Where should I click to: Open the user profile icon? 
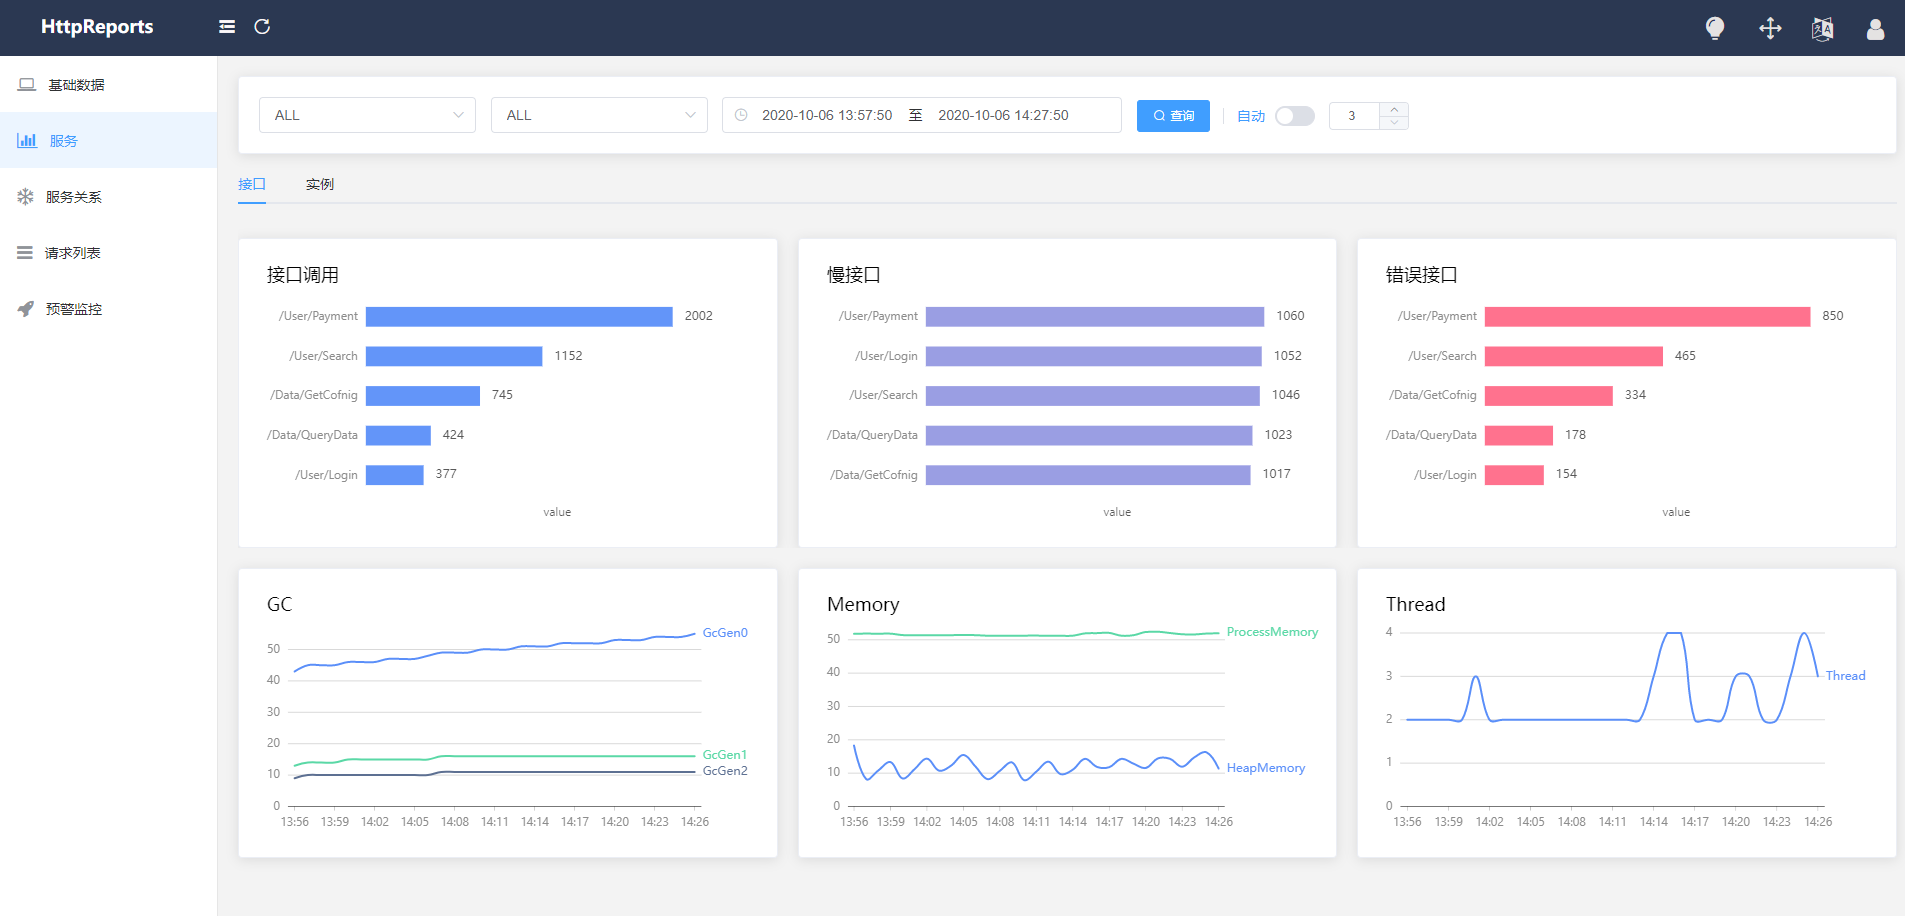click(x=1875, y=29)
